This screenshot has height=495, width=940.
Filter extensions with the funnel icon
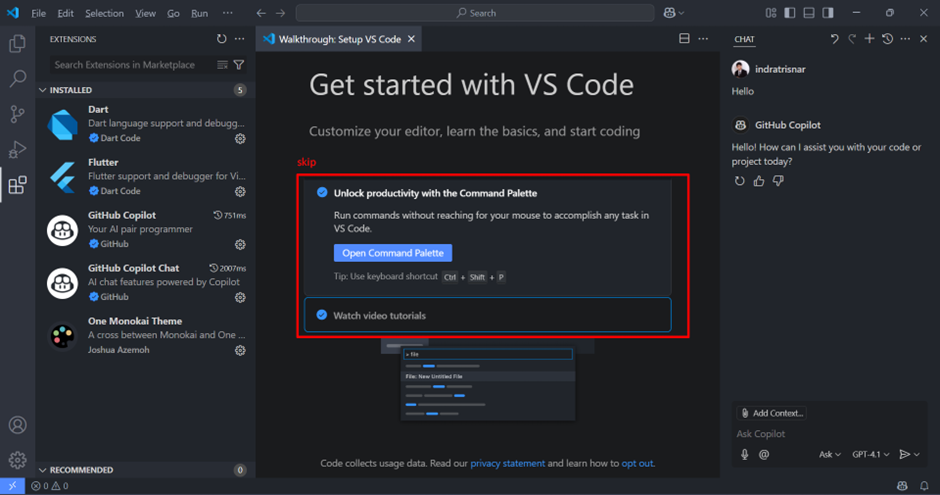(x=239, y=65)
